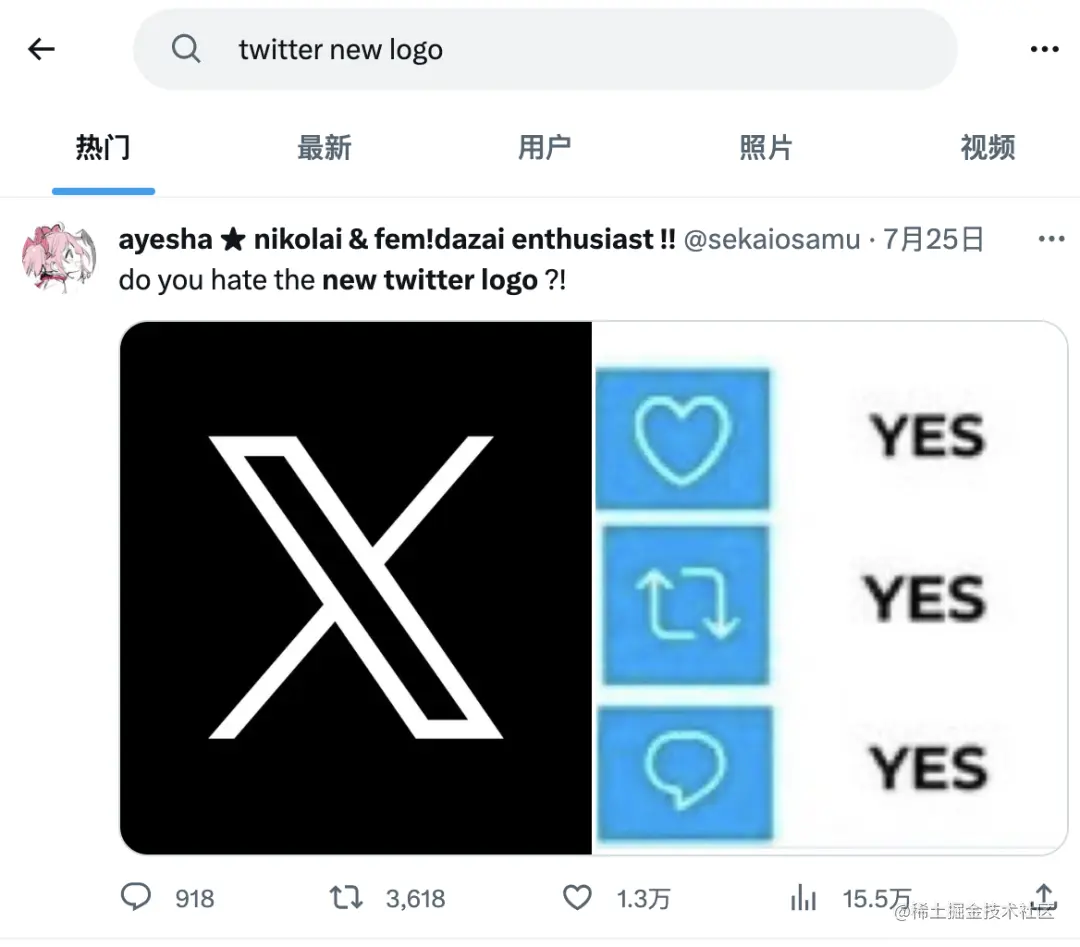
Task: Switch to the 最新 tab
Action: (324, 147)
